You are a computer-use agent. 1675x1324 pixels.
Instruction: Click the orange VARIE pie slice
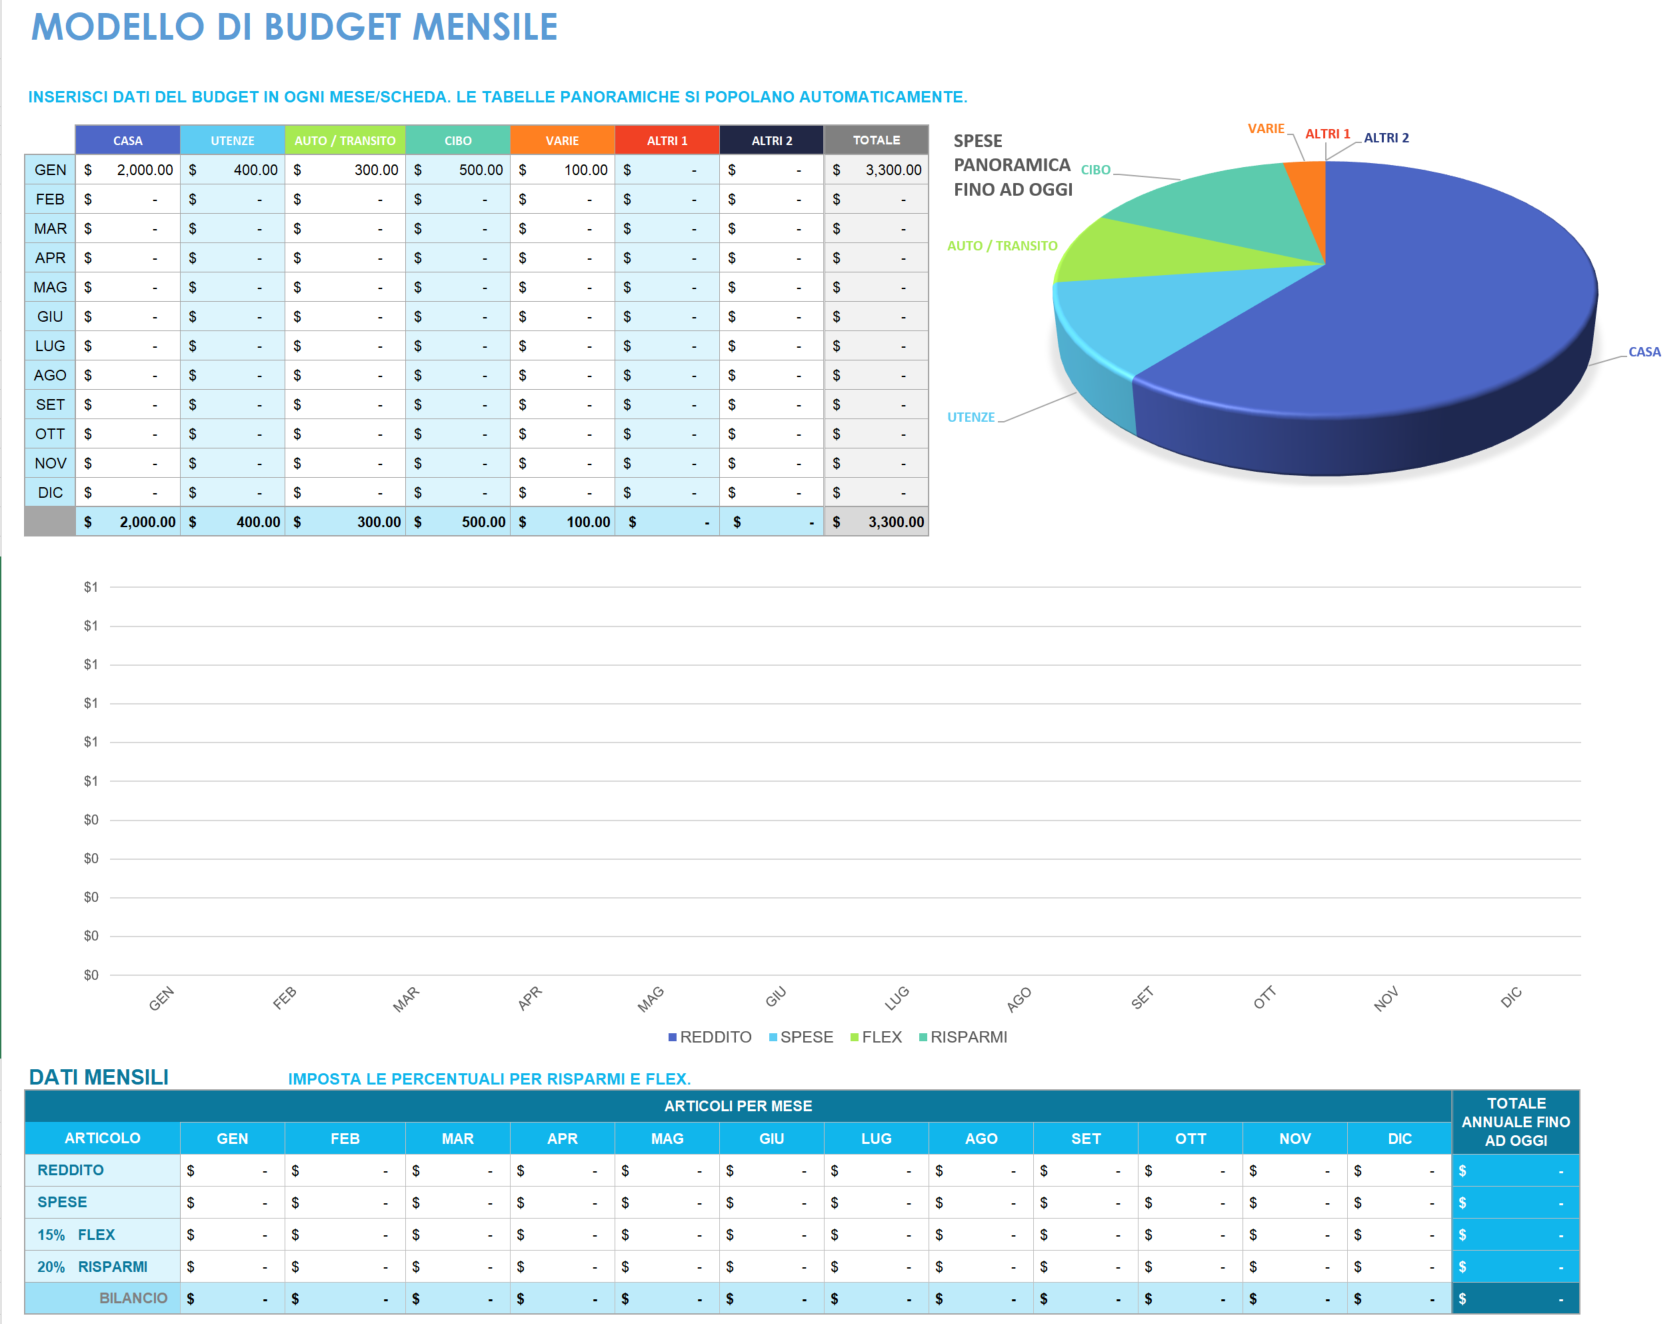click(1310, 195)
